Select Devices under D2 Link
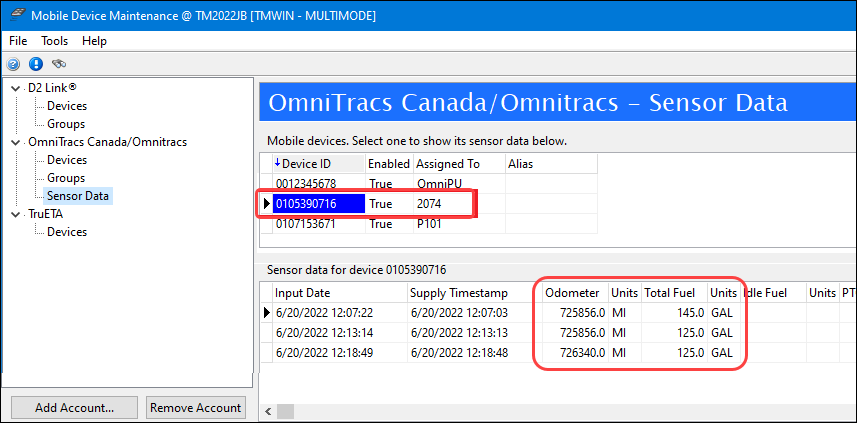The width and height of the screenshot is (857, 423). [x=67, y=106]
